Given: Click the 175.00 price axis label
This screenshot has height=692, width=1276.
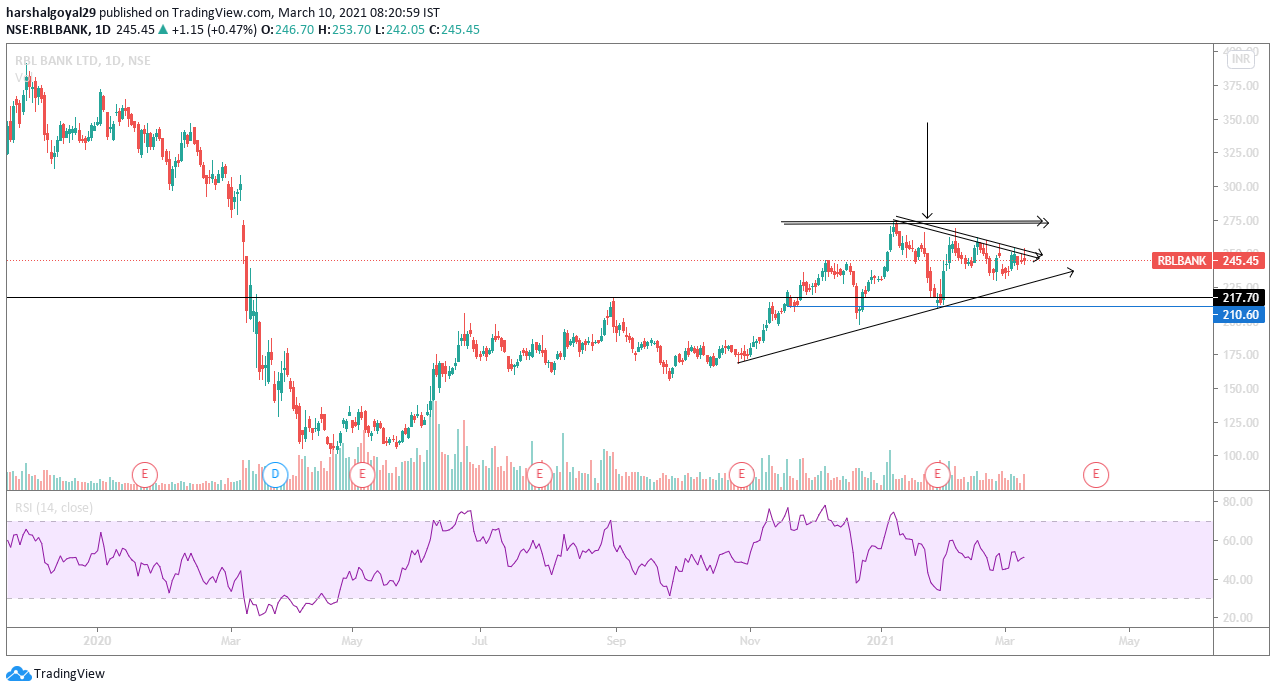Looking at the screenshot, I should [1239, 355].
